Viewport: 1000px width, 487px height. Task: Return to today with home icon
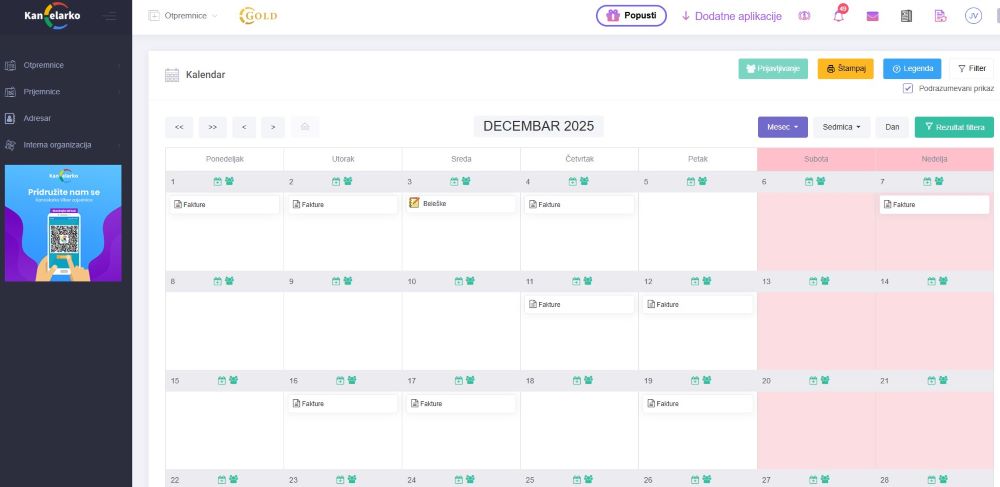tap(305, 127)
